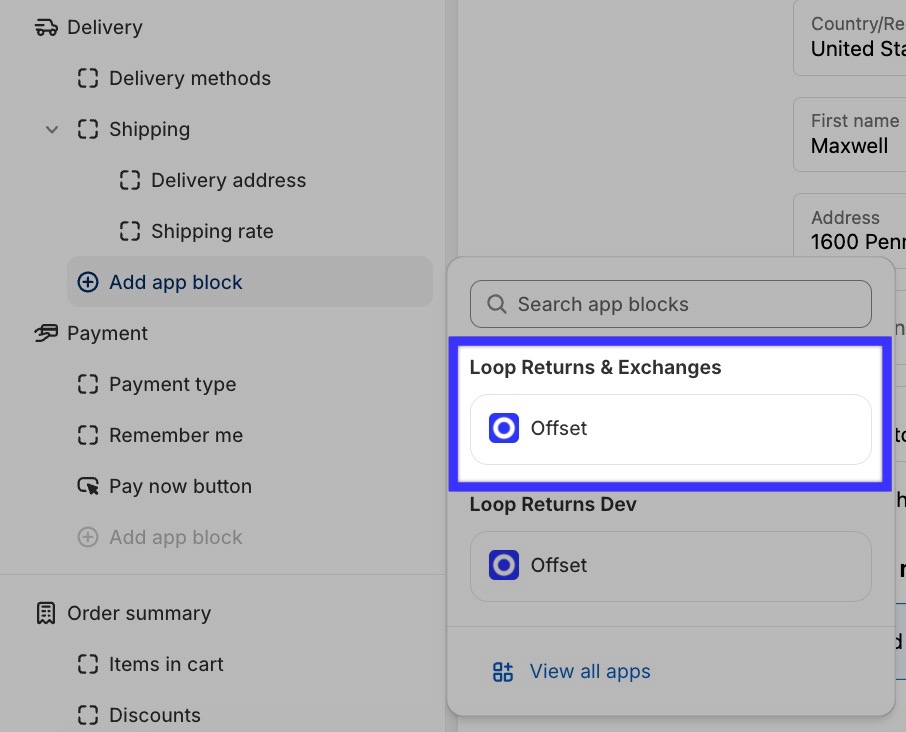Click the Loop Returns & Exchanges Offset icon
This screenshot has height=732, width=906.
point(504,428)
